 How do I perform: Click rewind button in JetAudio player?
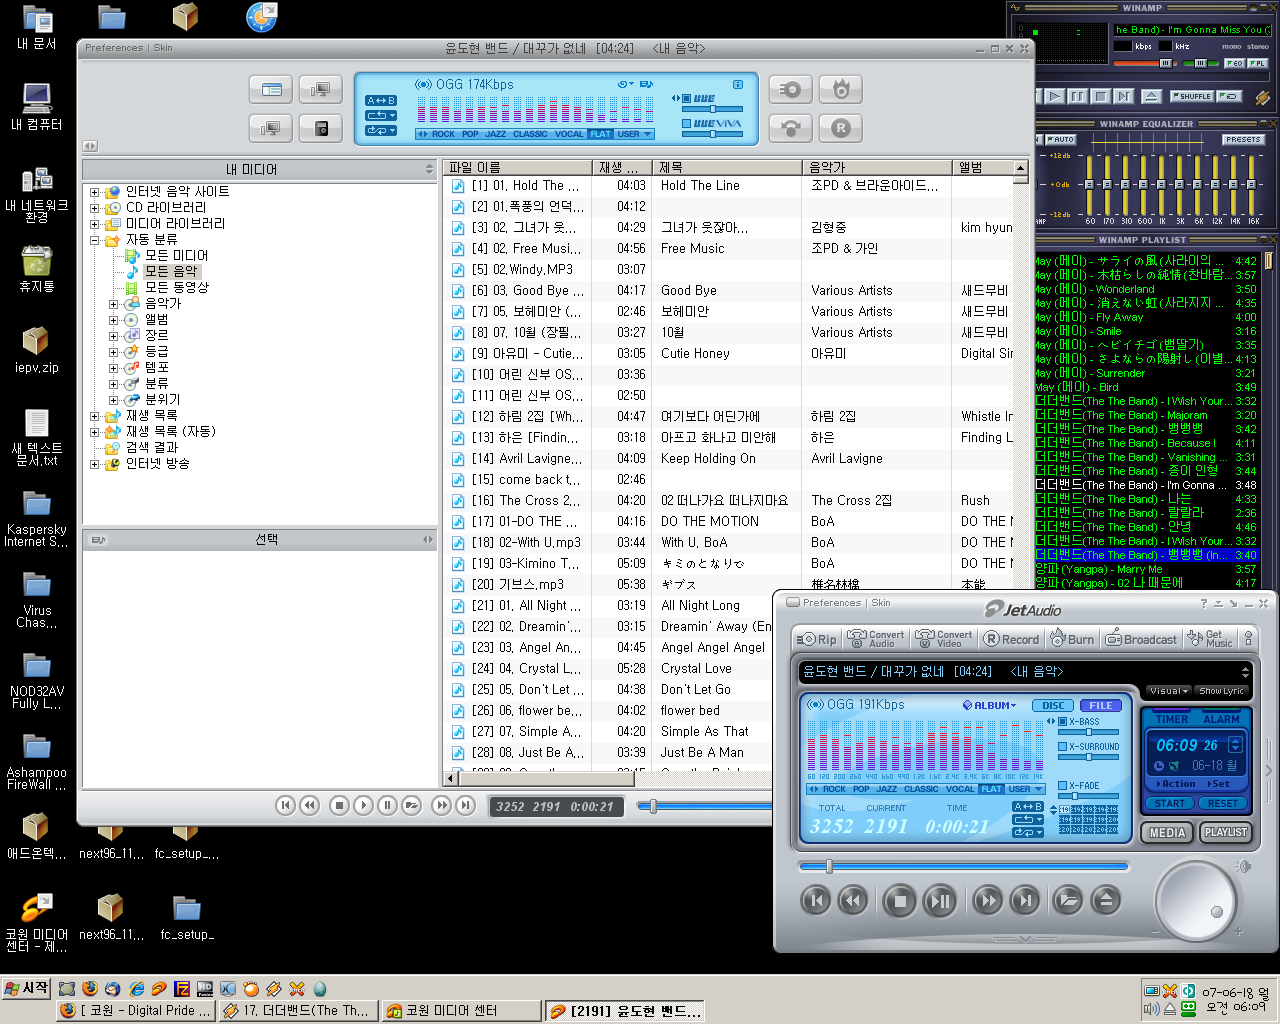[x=852, y=901]
